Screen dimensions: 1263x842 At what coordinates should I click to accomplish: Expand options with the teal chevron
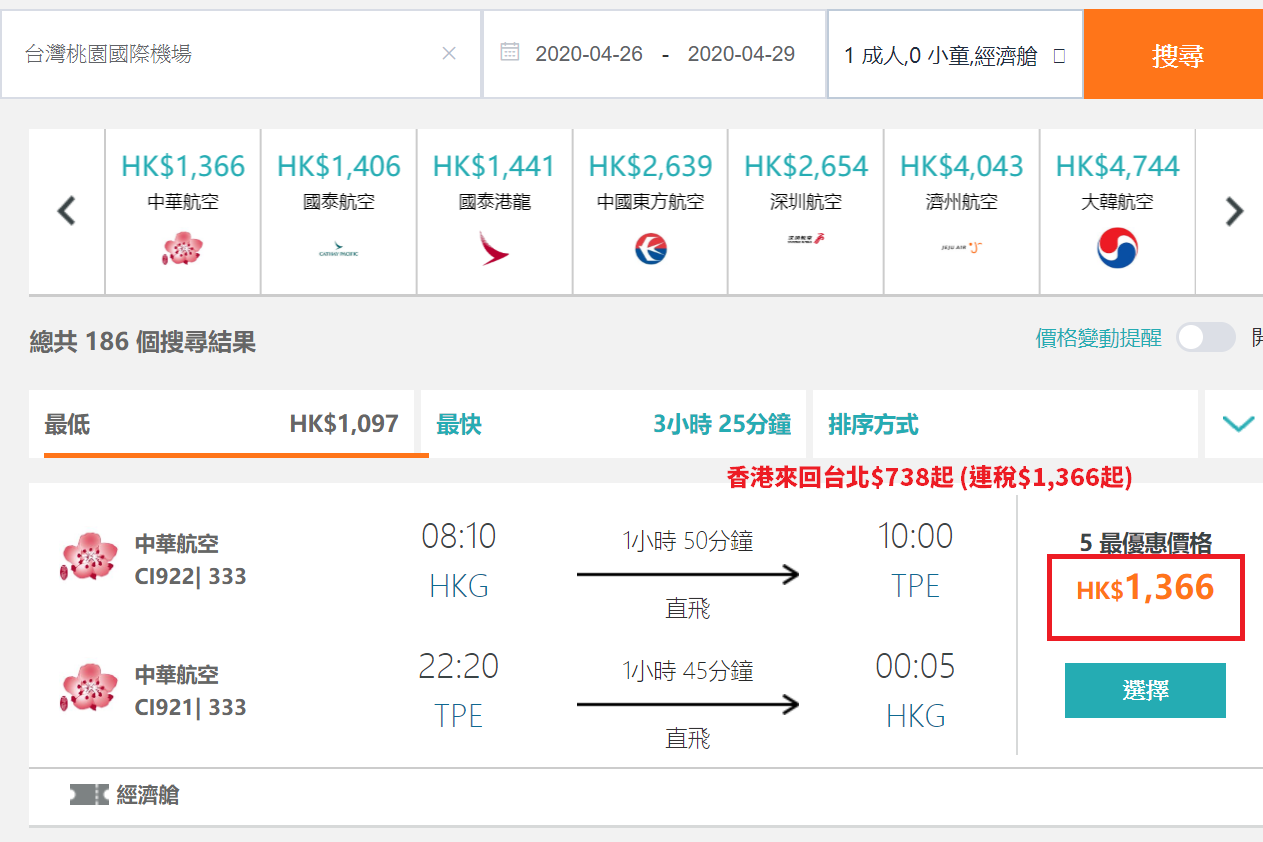1238,424
